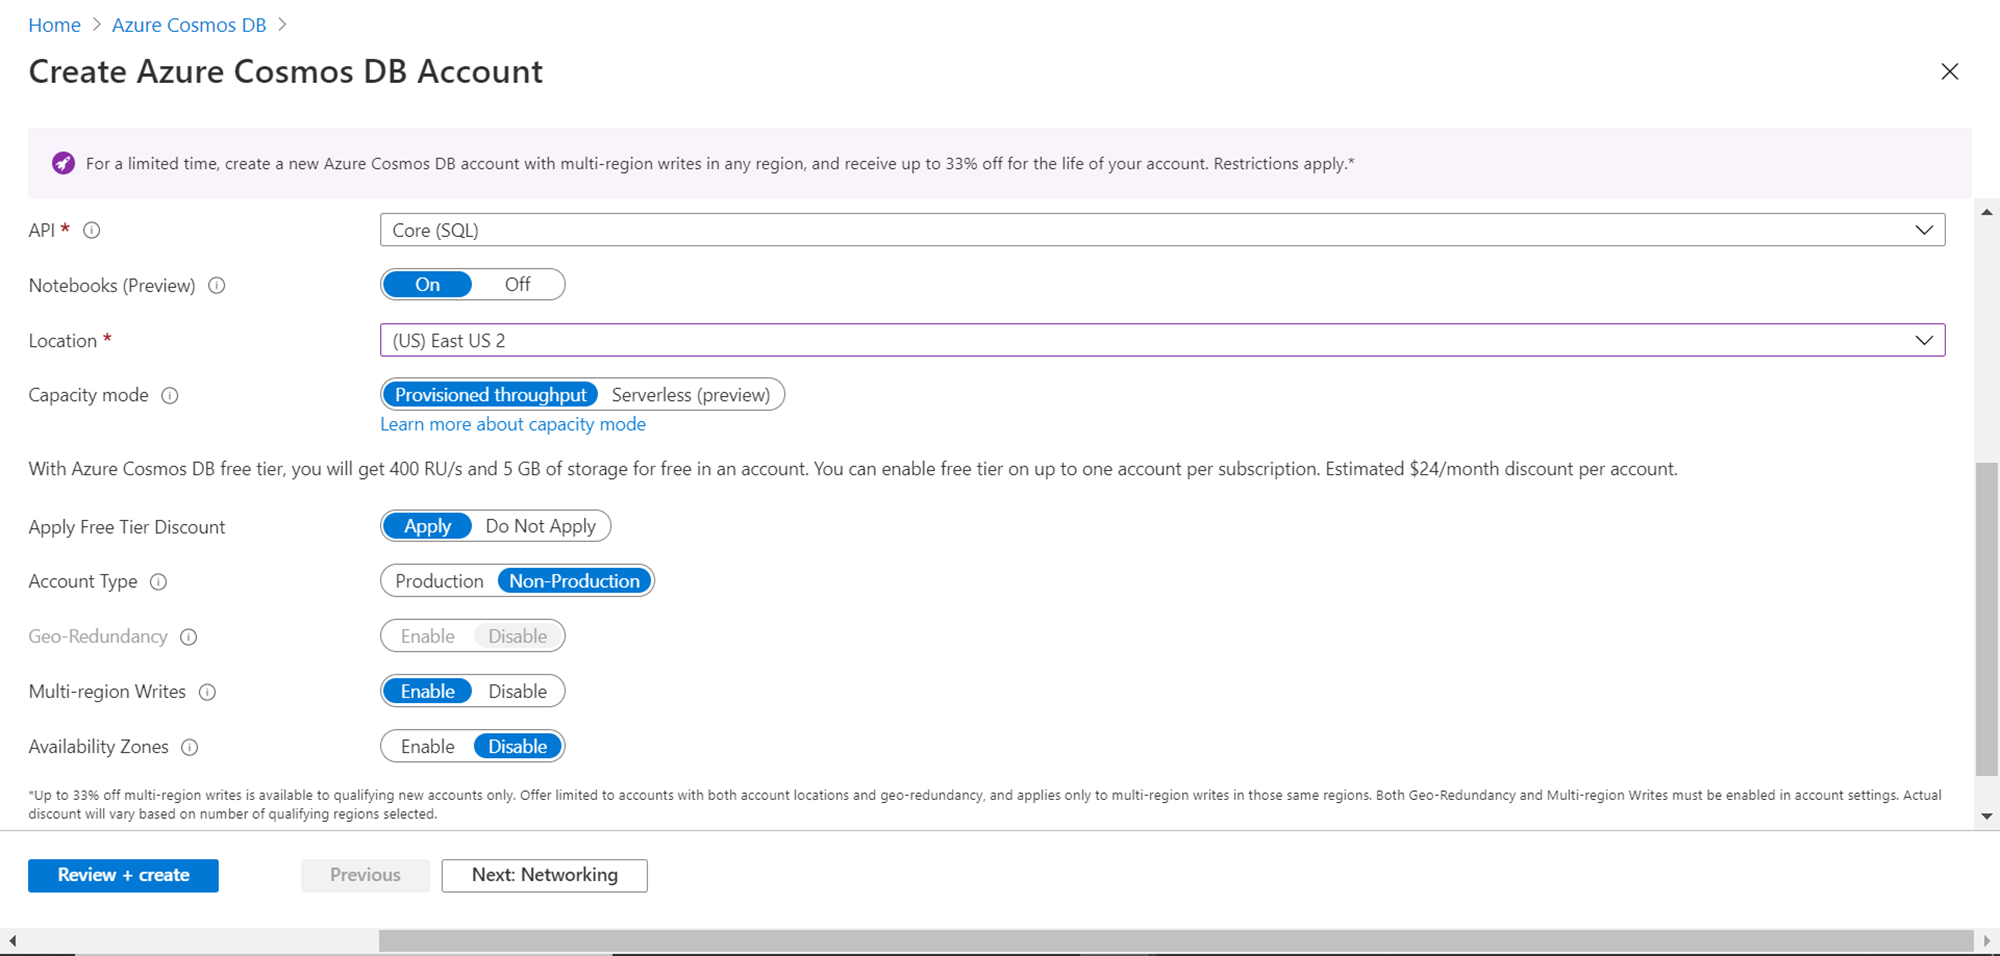Click the info icon next to API
The image size is (2000, 956).
(x=92, y=230)
